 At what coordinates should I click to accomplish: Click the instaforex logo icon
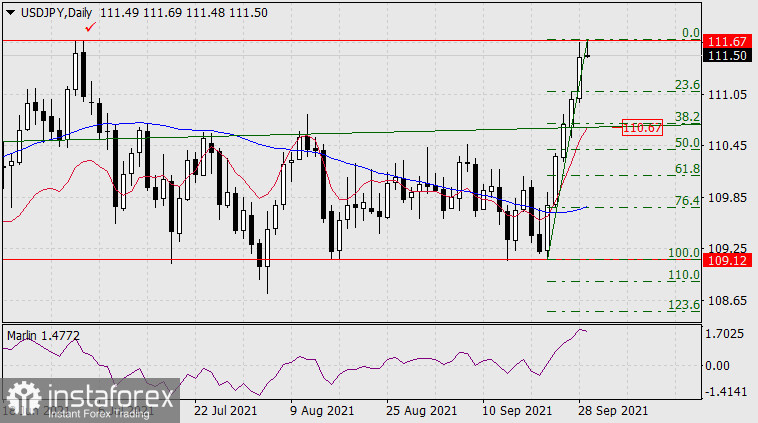(24, 397)
